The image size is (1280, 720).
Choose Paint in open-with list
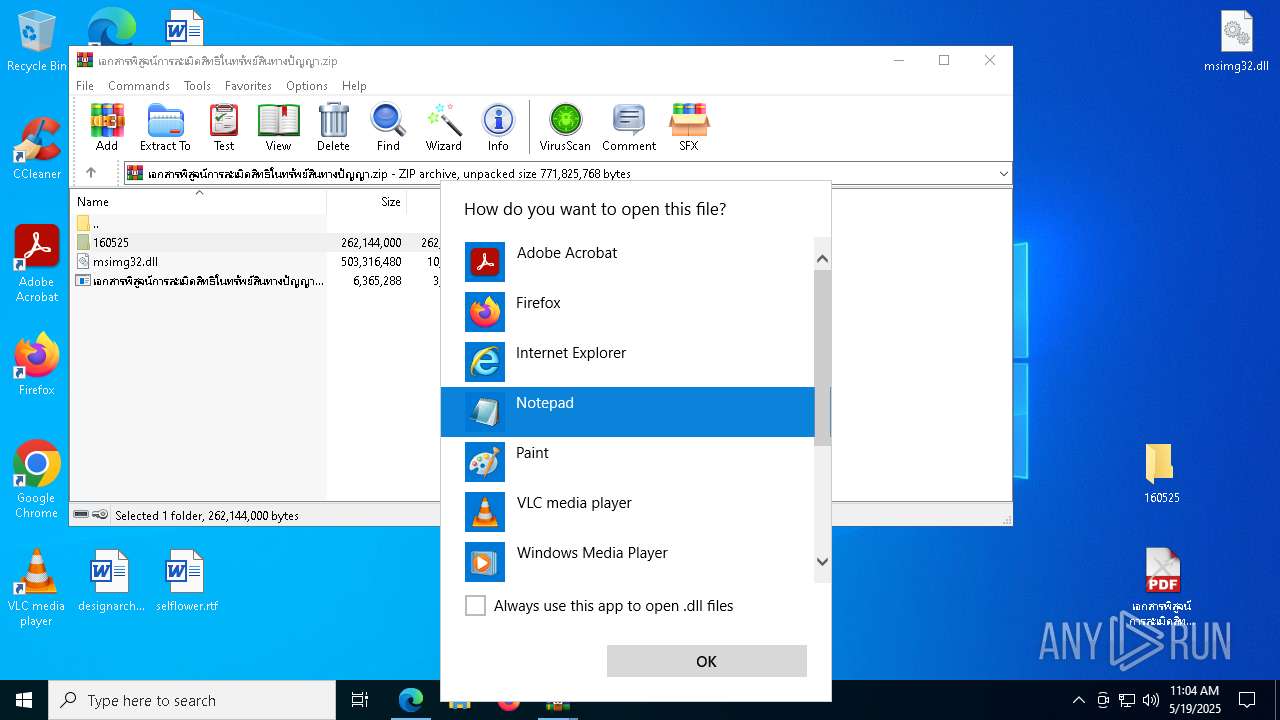628,462
